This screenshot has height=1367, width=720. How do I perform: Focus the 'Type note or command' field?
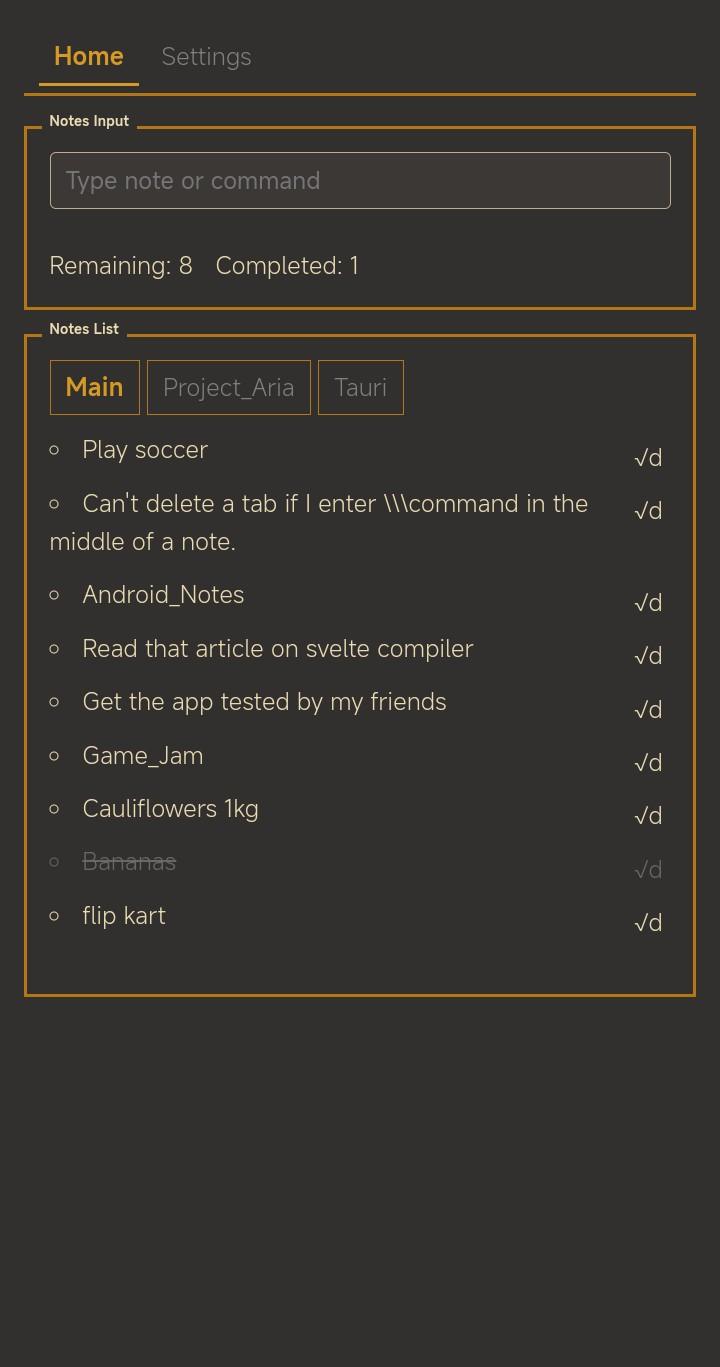point(360,181)
